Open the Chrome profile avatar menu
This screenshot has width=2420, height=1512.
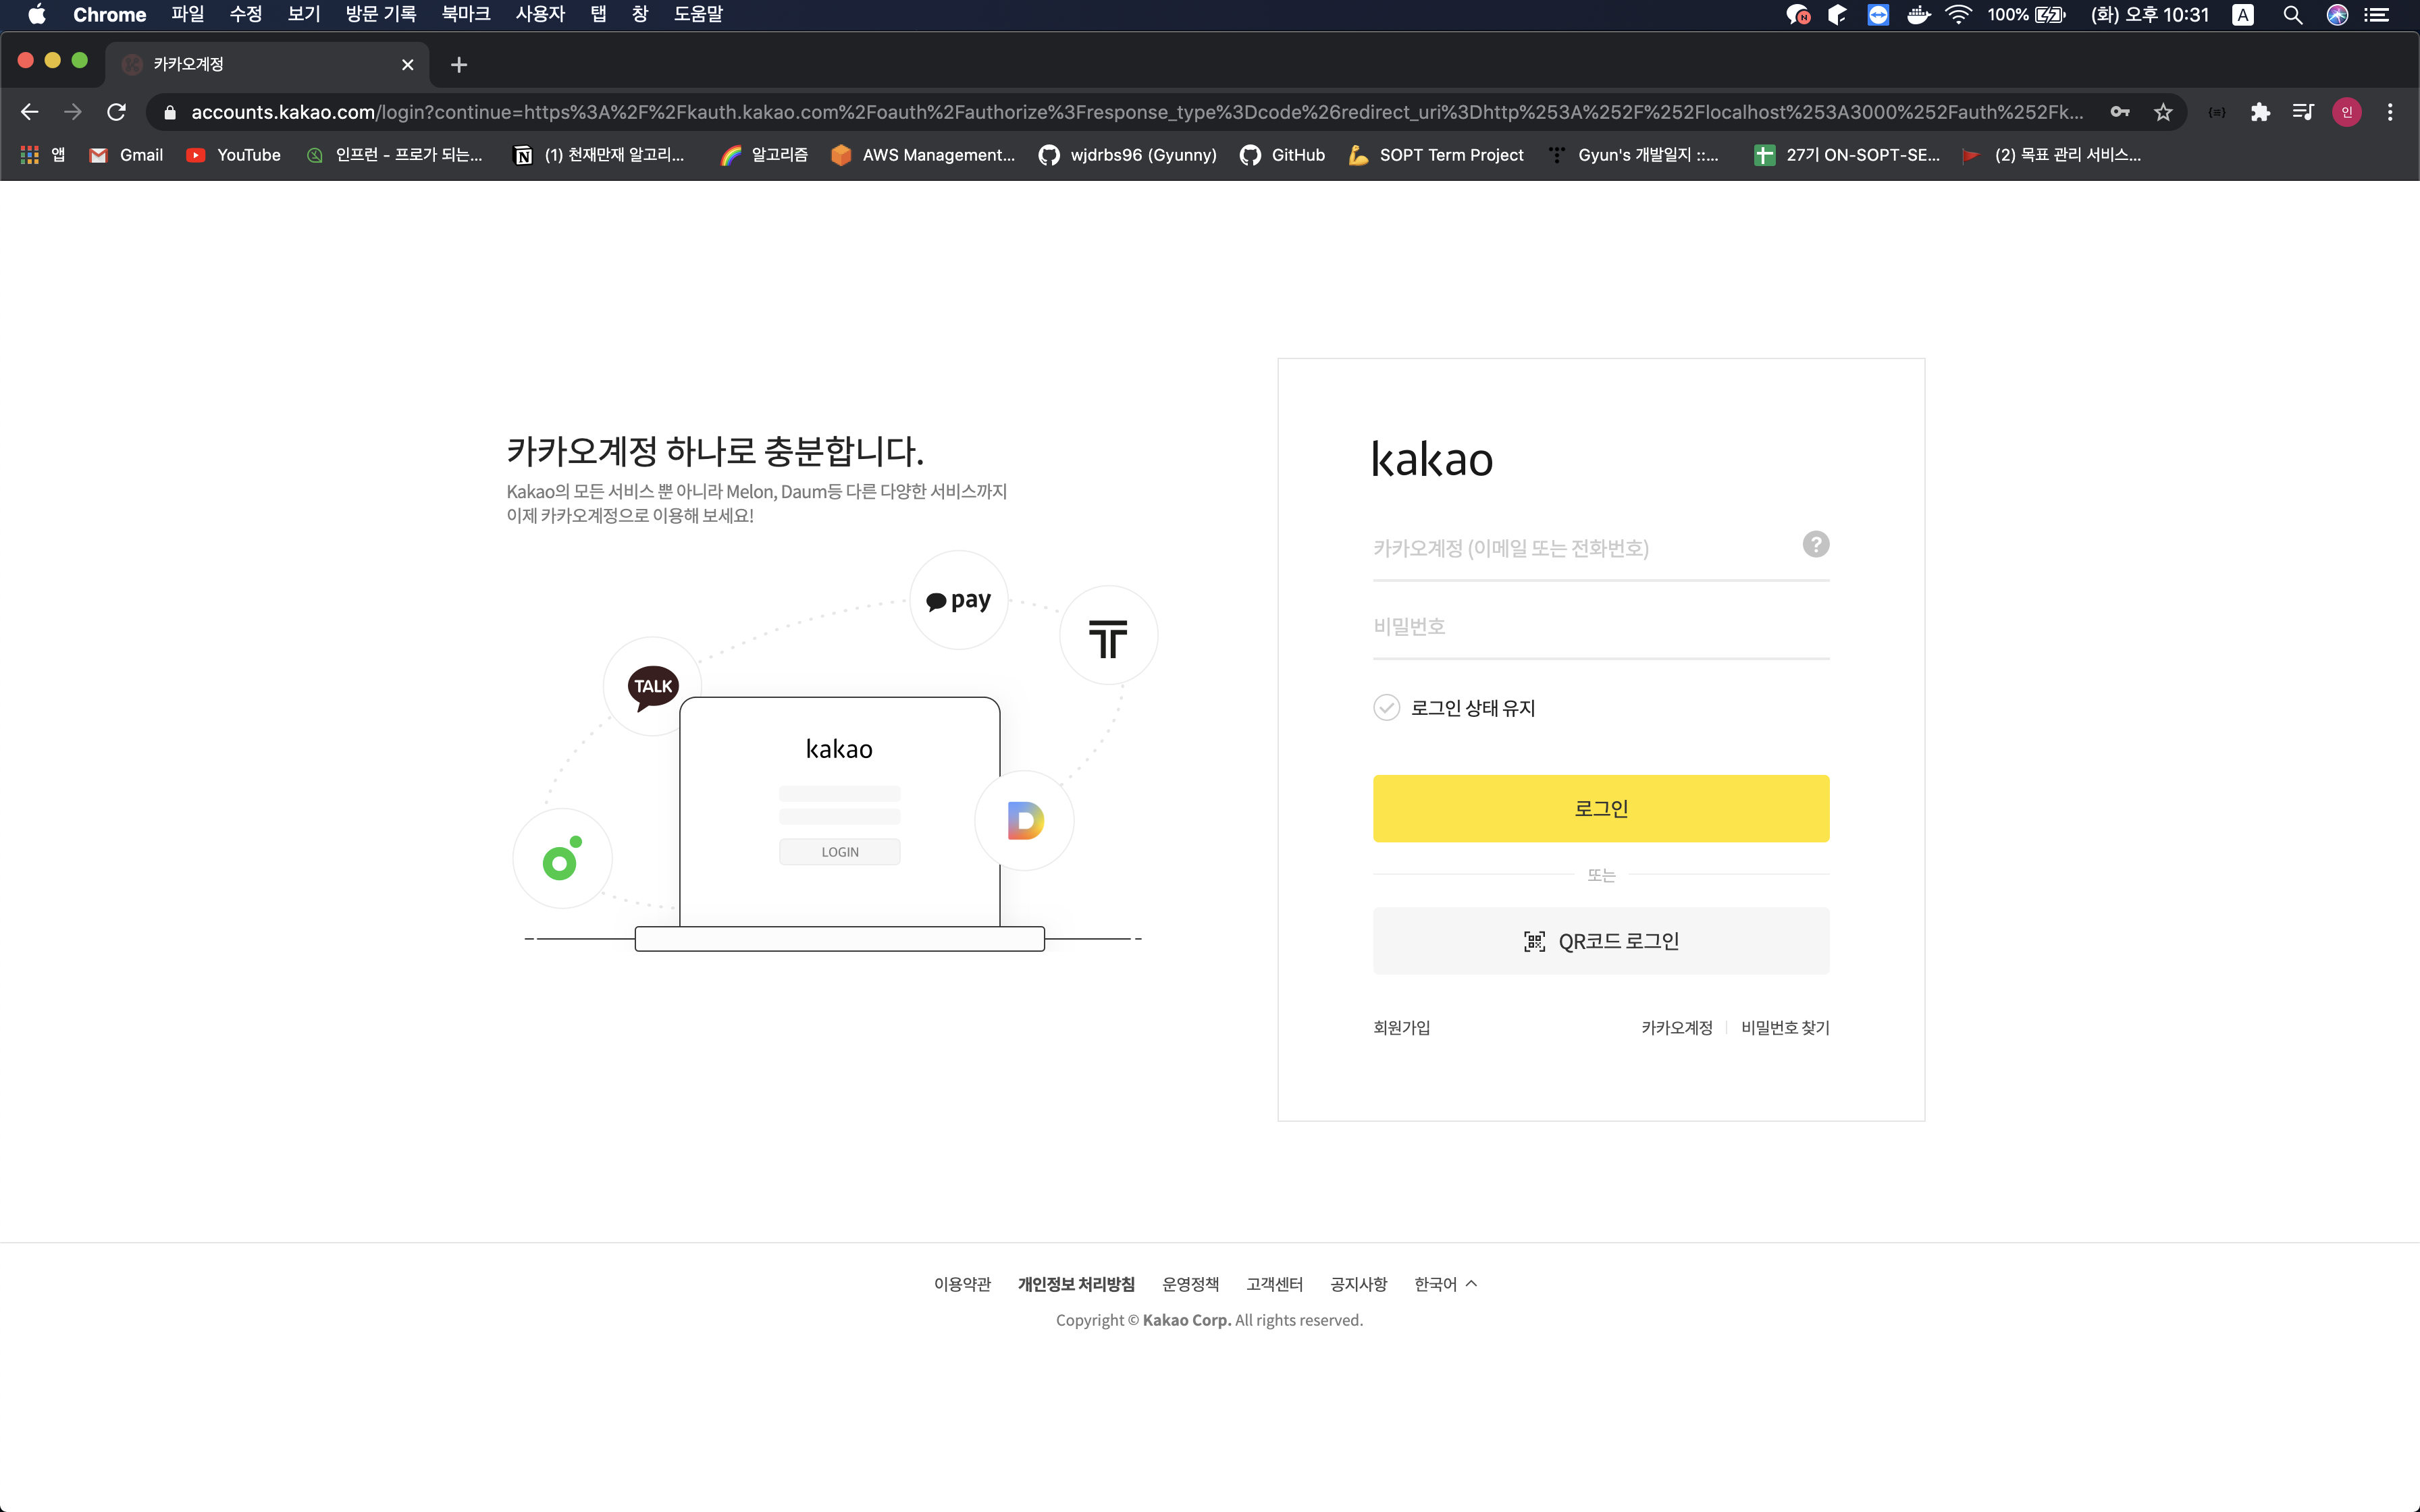coord(2346,112)
